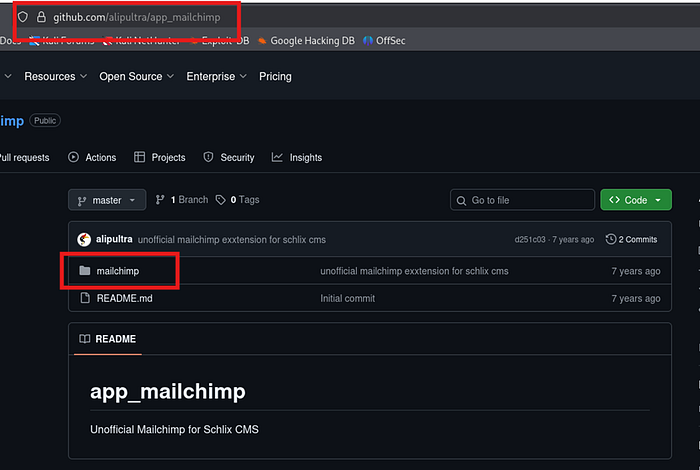Click the file icon for README.md
The width and height of the screenshot is (700, 470).
85,298
